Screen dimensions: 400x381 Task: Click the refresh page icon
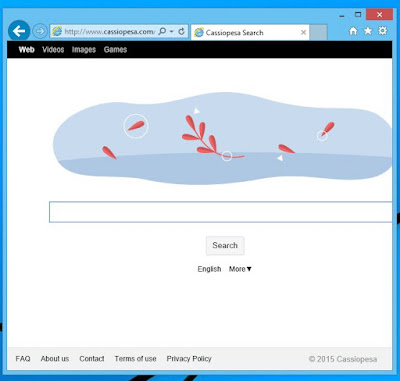pos(181,32)
